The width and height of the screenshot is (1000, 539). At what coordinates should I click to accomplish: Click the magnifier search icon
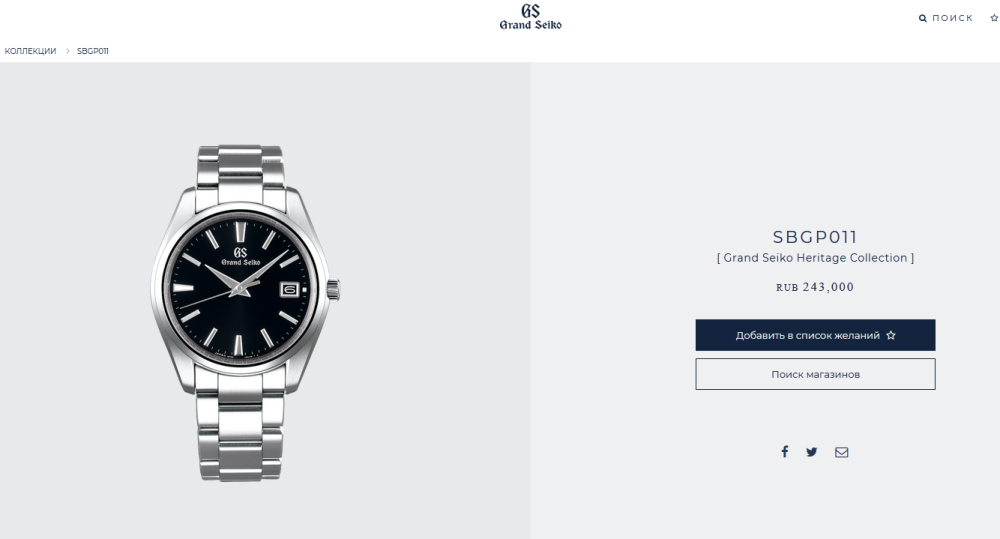pos(922,18)
